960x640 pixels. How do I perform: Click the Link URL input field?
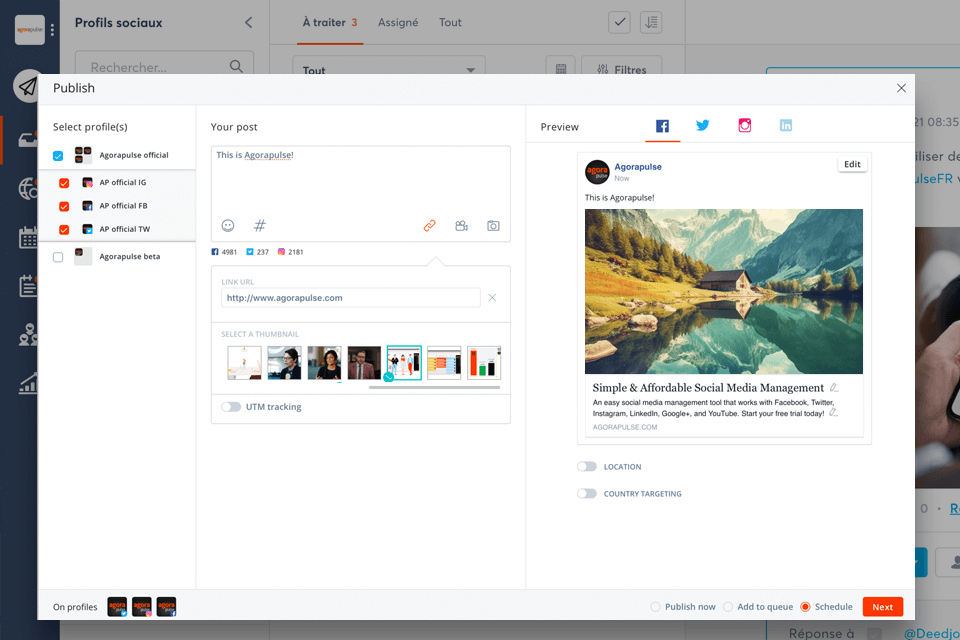click(350, 298)
